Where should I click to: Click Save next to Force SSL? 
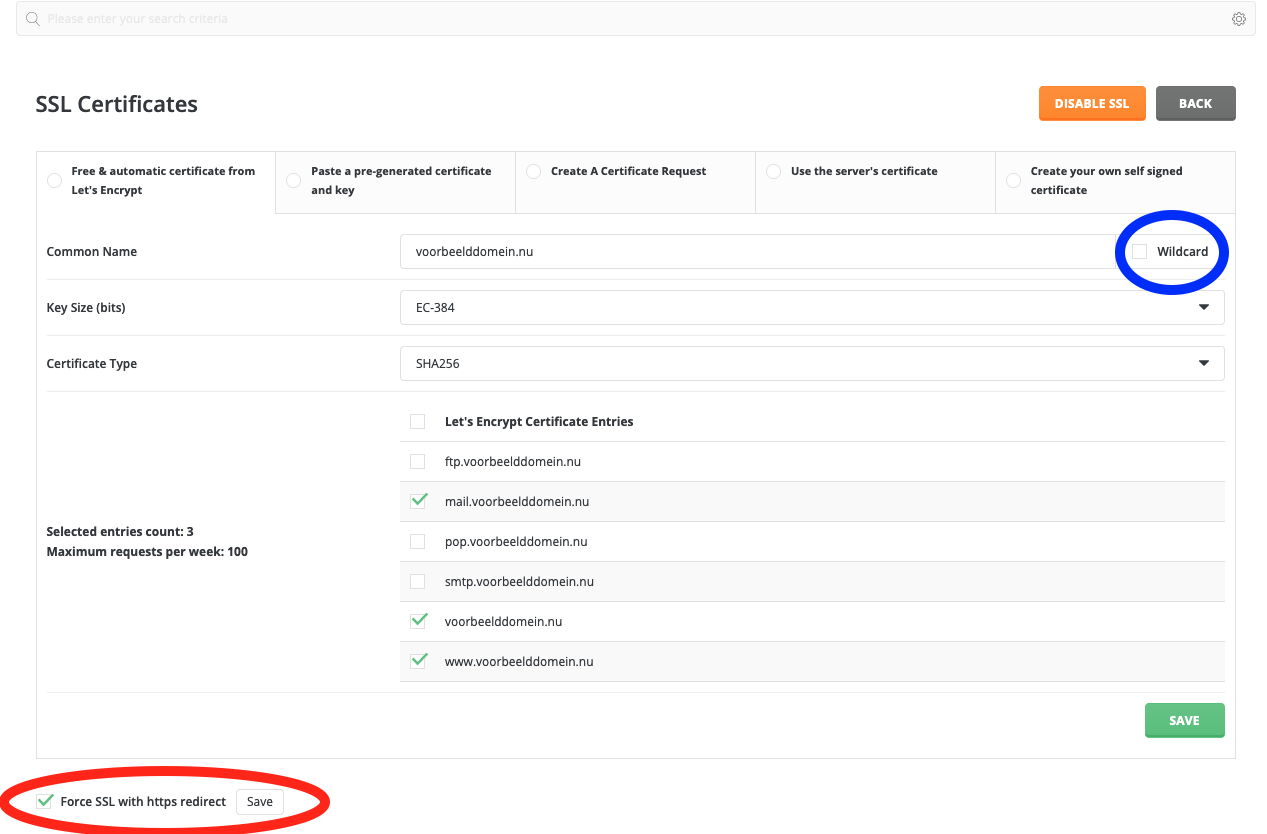[260, 802]
